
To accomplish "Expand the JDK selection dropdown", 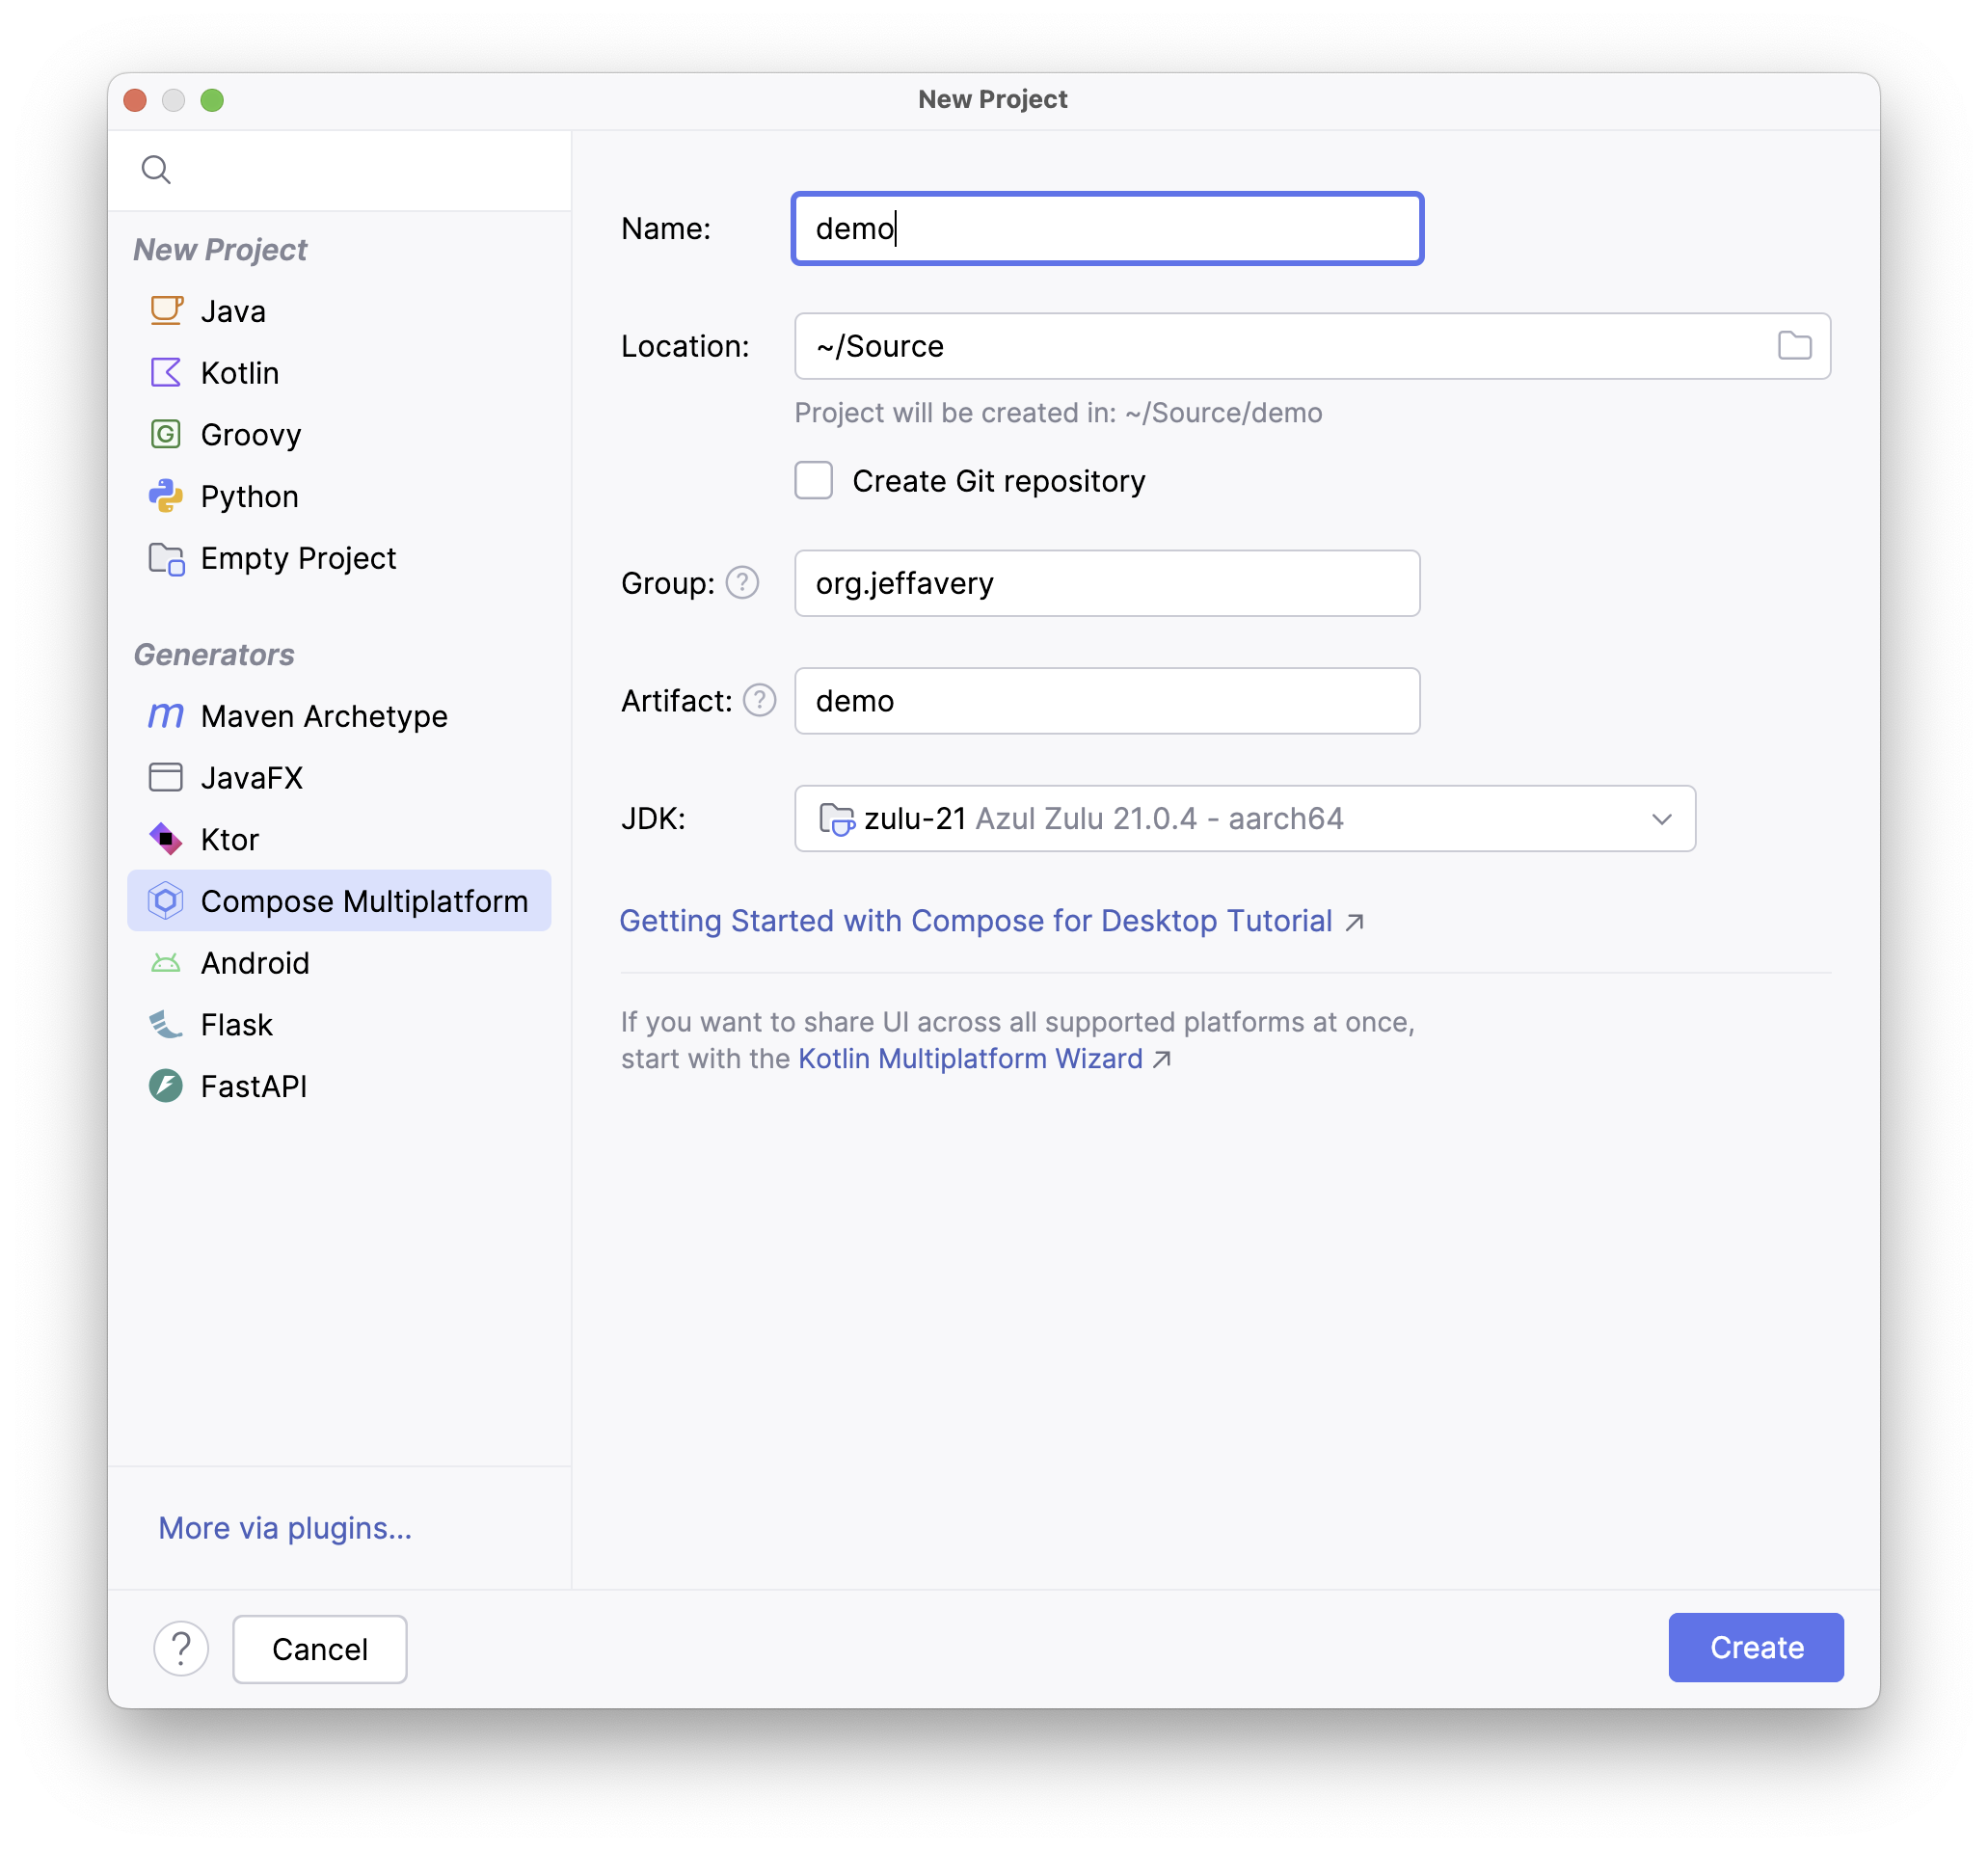I will [1661, 819].
